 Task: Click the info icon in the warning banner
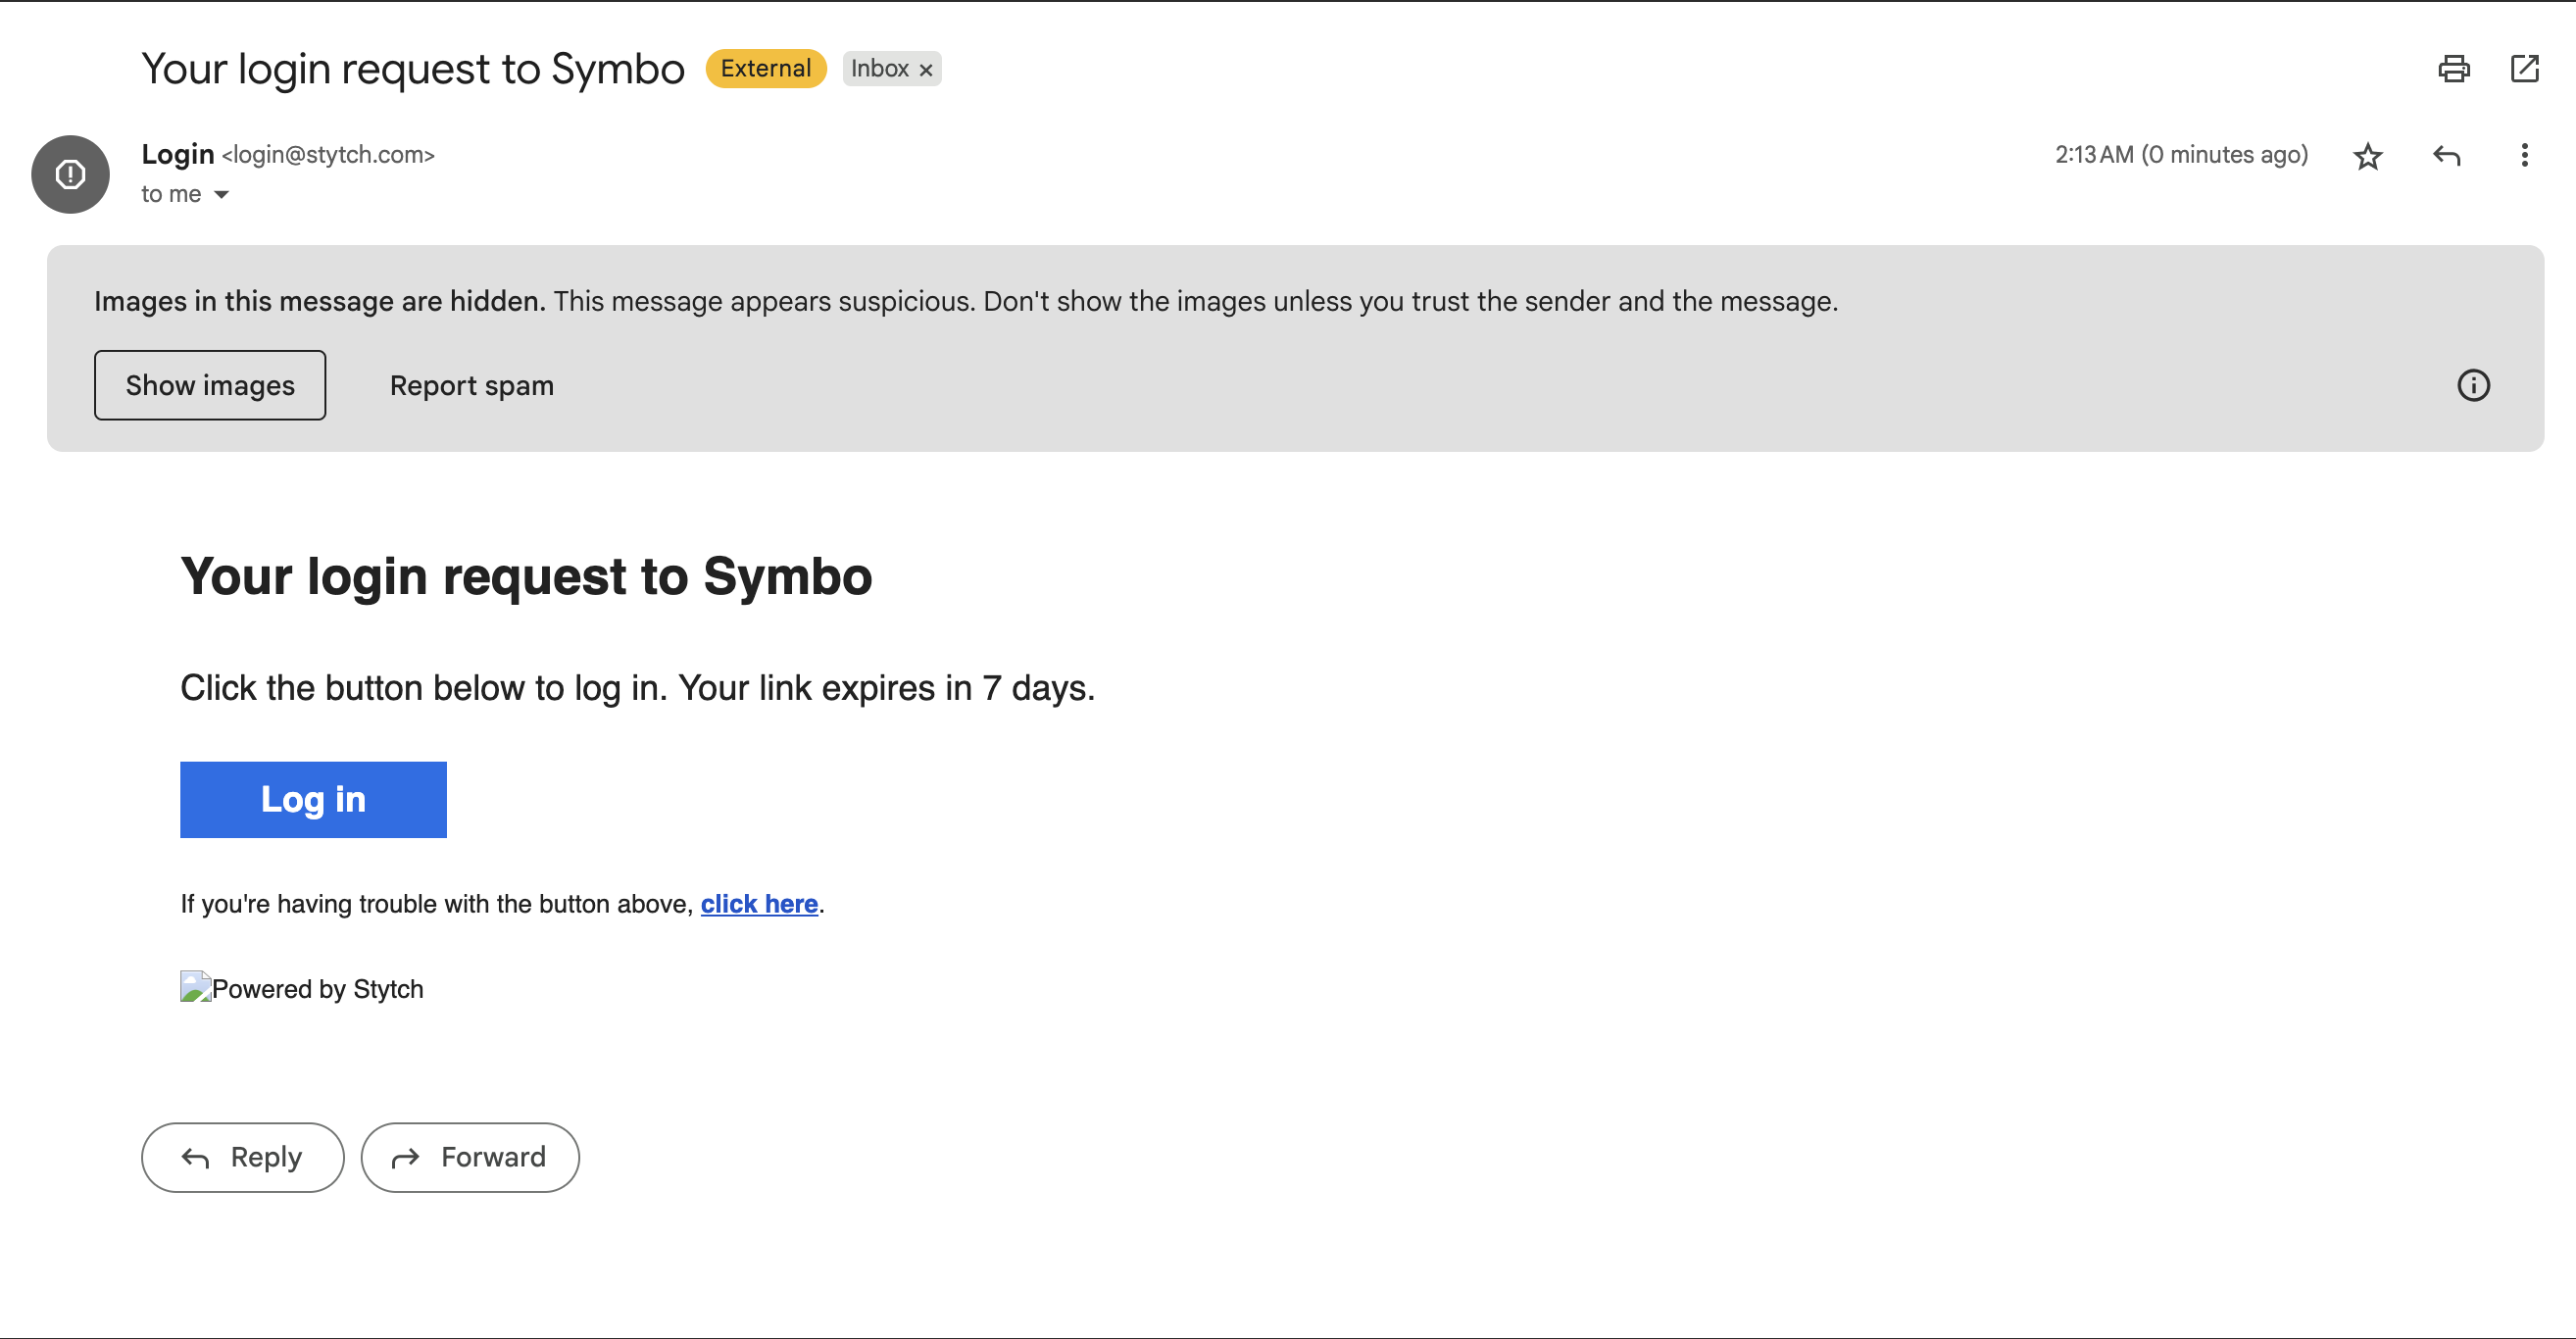click(x=2473, y=386)
